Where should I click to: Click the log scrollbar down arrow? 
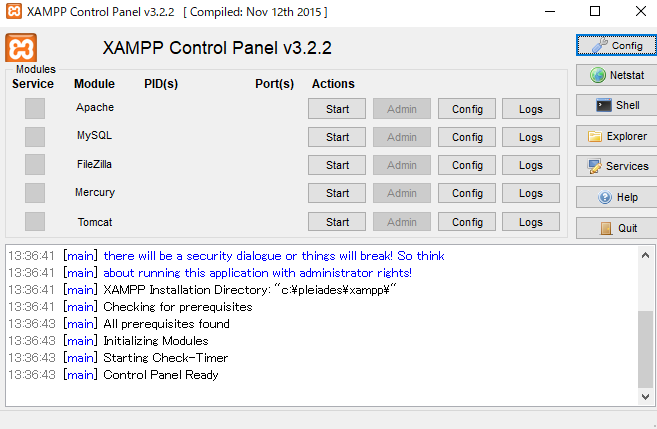coord(645,396)
